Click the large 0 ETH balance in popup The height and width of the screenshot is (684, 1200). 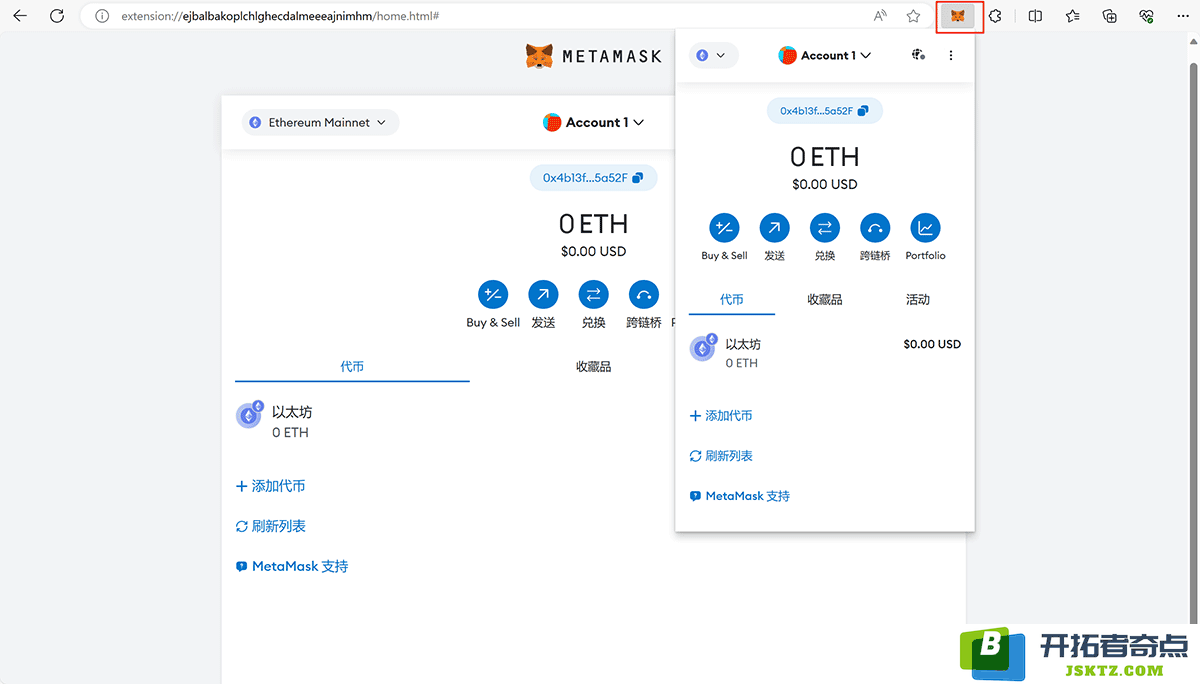click(825, 157)
